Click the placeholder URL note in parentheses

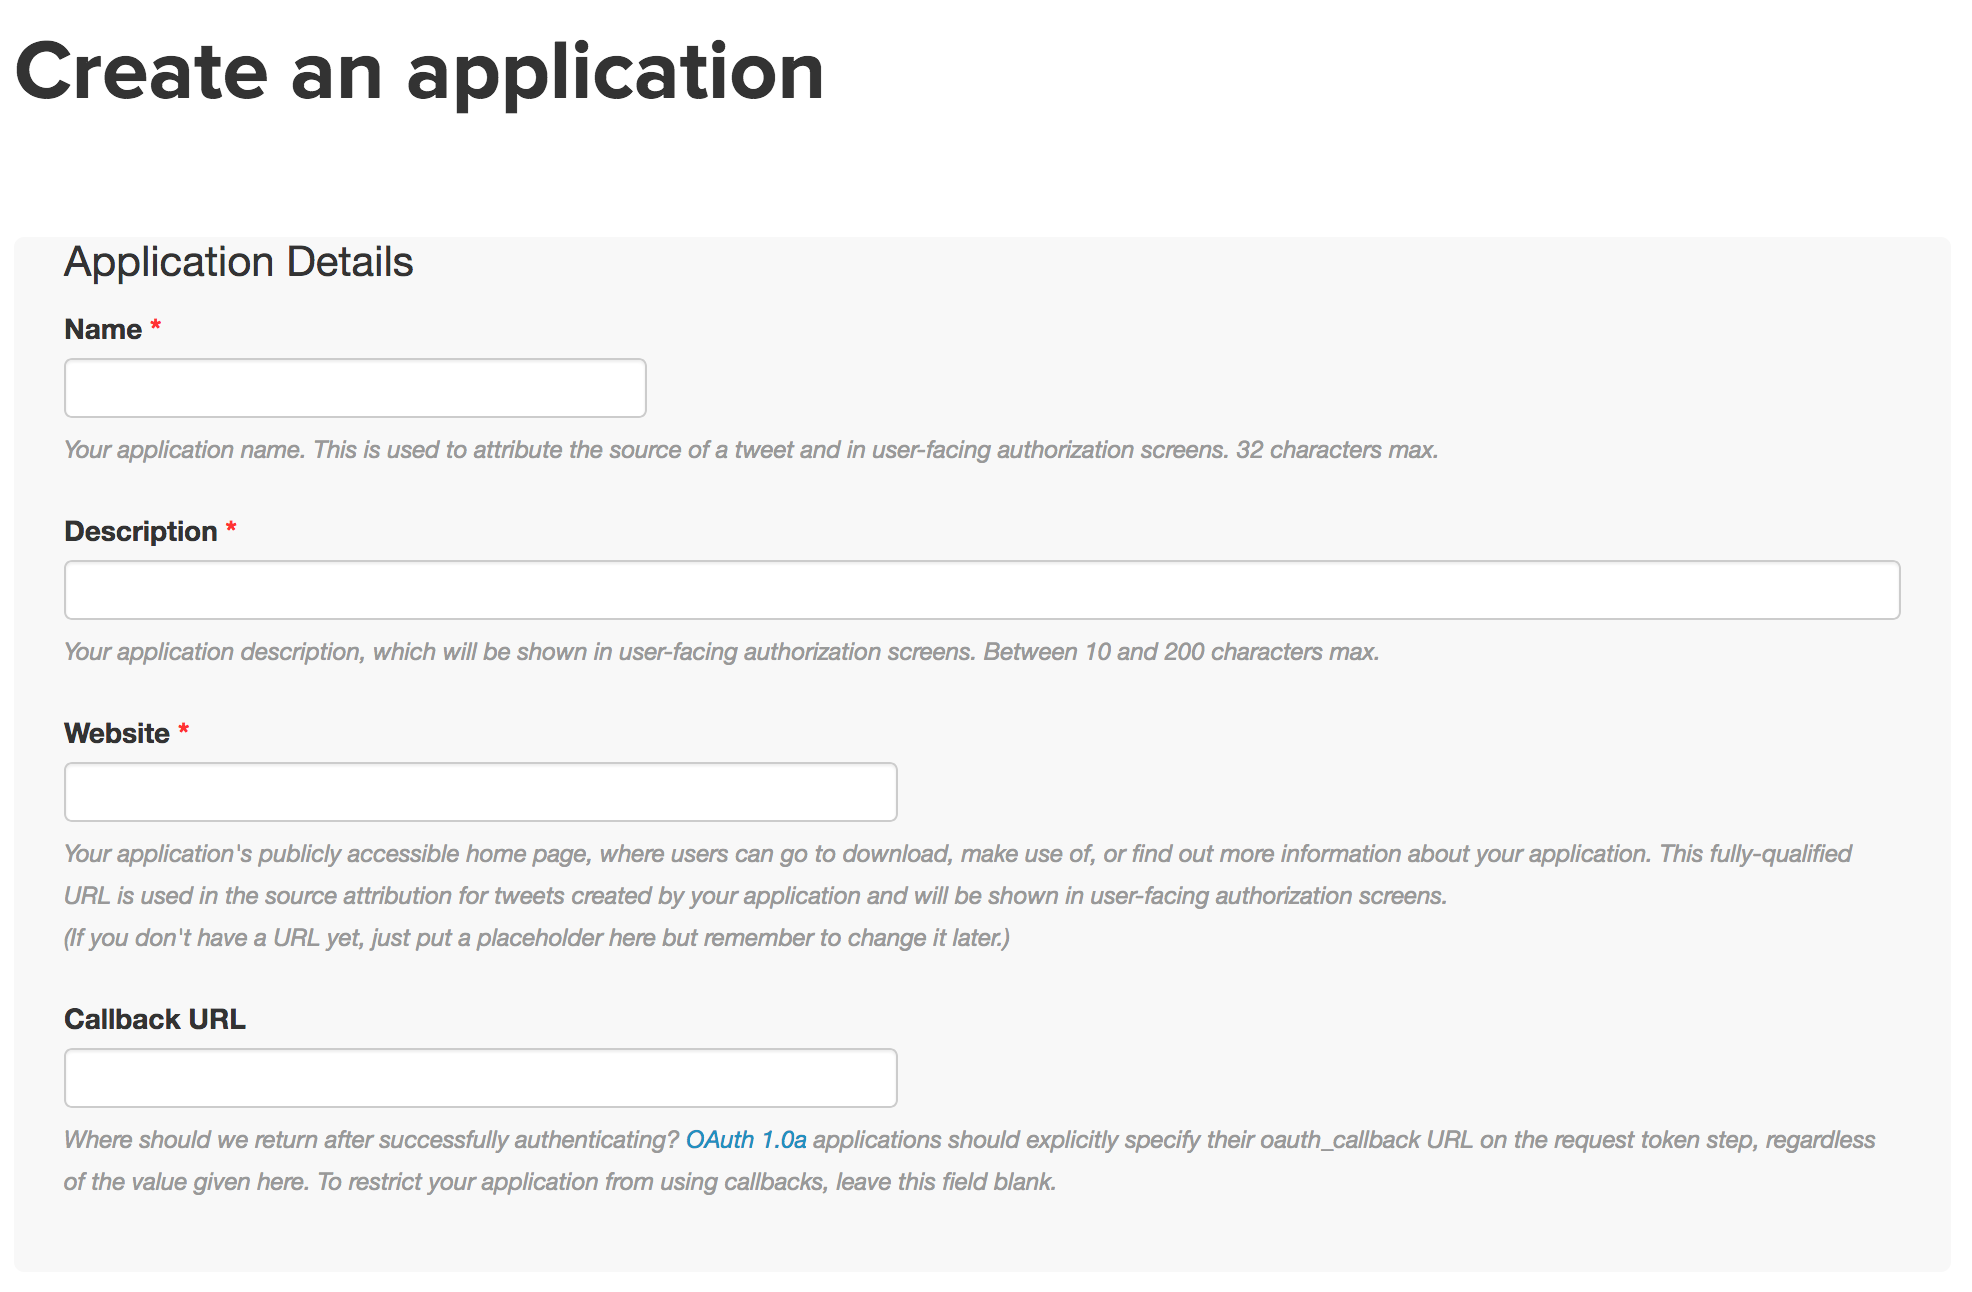click(x=537, y=938)
